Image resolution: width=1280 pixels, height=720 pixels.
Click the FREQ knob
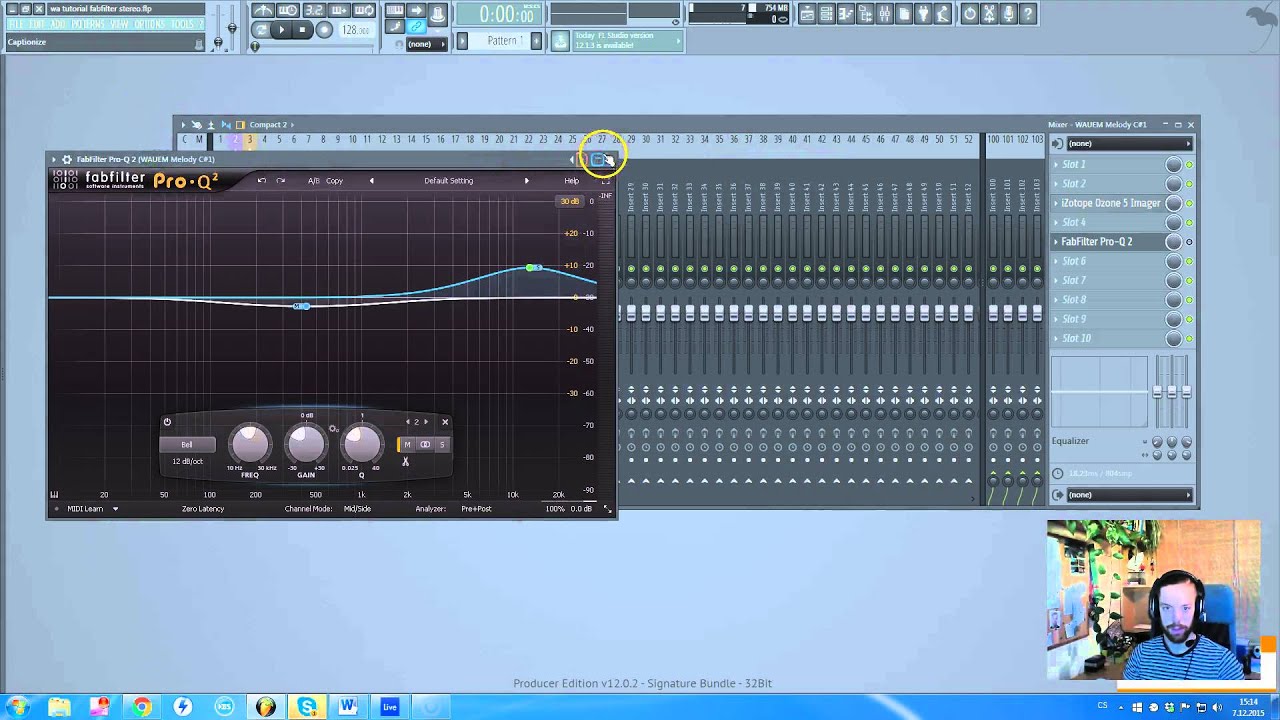tap(250, 443)
